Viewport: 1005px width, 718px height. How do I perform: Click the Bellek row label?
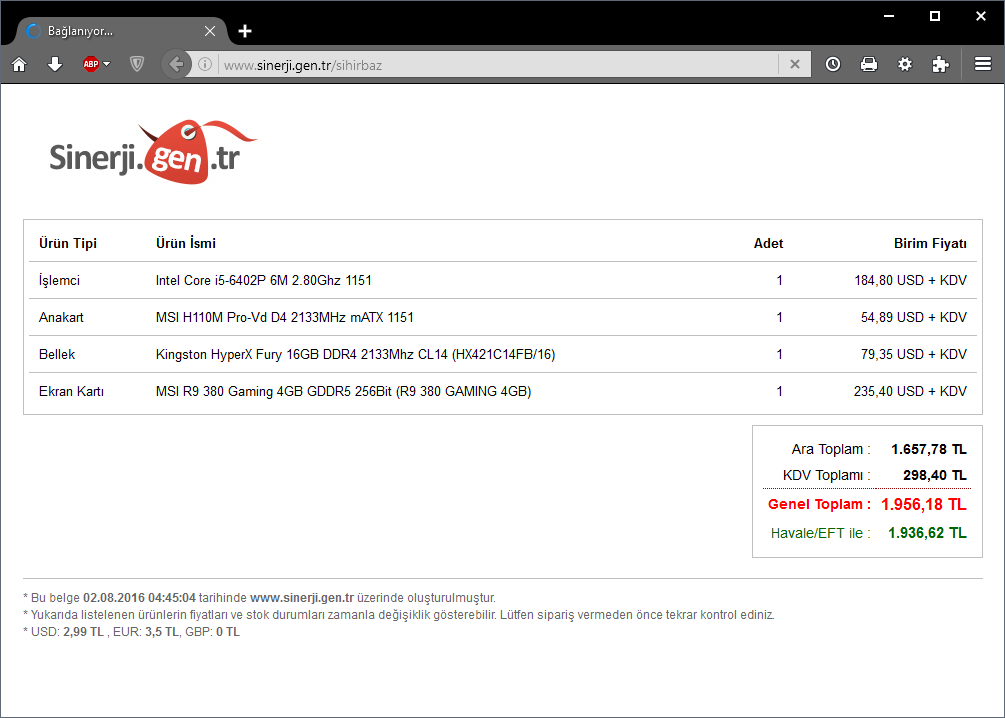click(57, 355)
